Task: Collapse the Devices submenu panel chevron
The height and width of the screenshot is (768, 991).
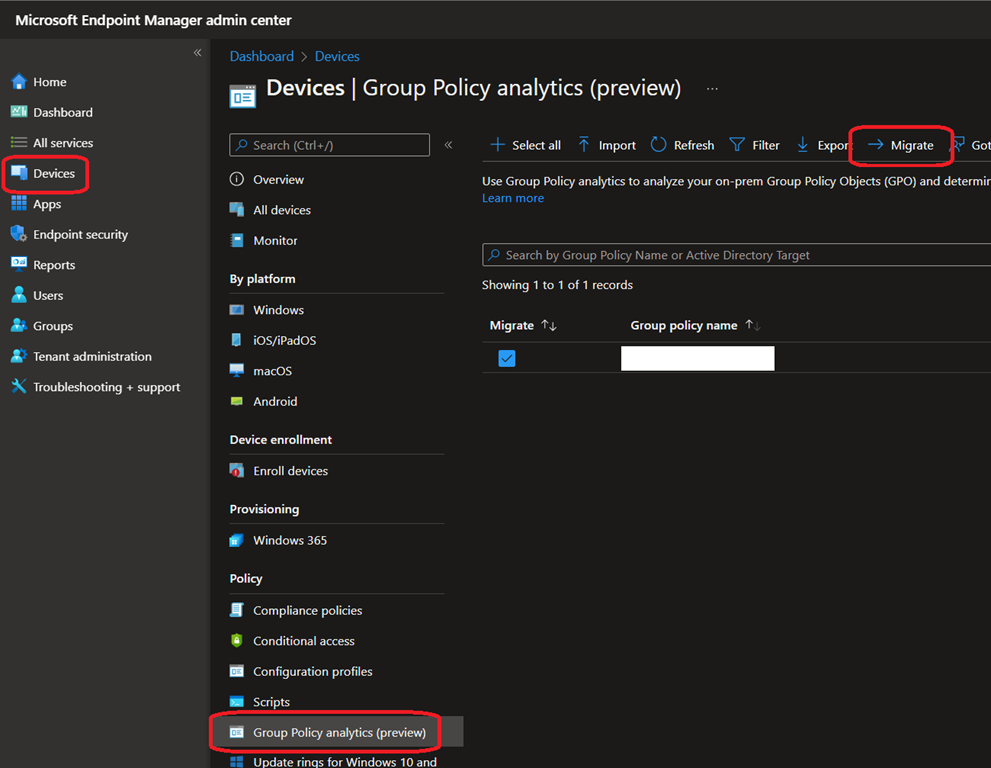Action: [x=448, y=145]
